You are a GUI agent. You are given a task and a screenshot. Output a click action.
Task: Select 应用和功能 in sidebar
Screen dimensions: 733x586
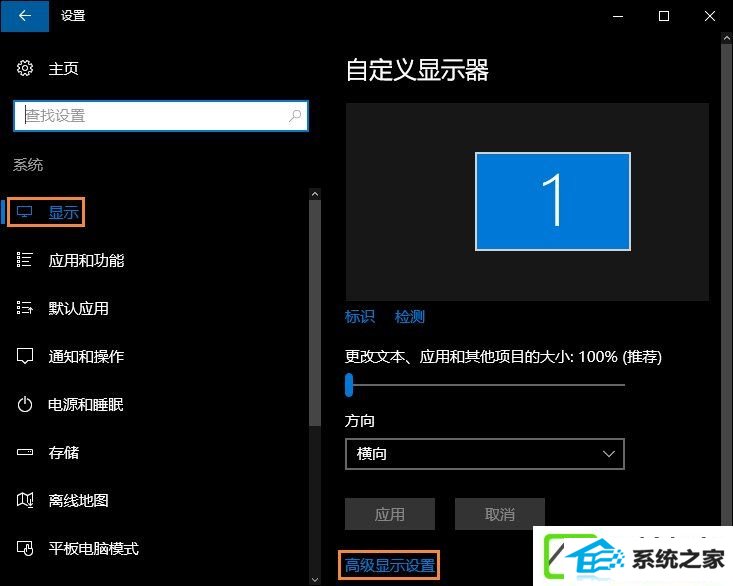tap(86, 260)
